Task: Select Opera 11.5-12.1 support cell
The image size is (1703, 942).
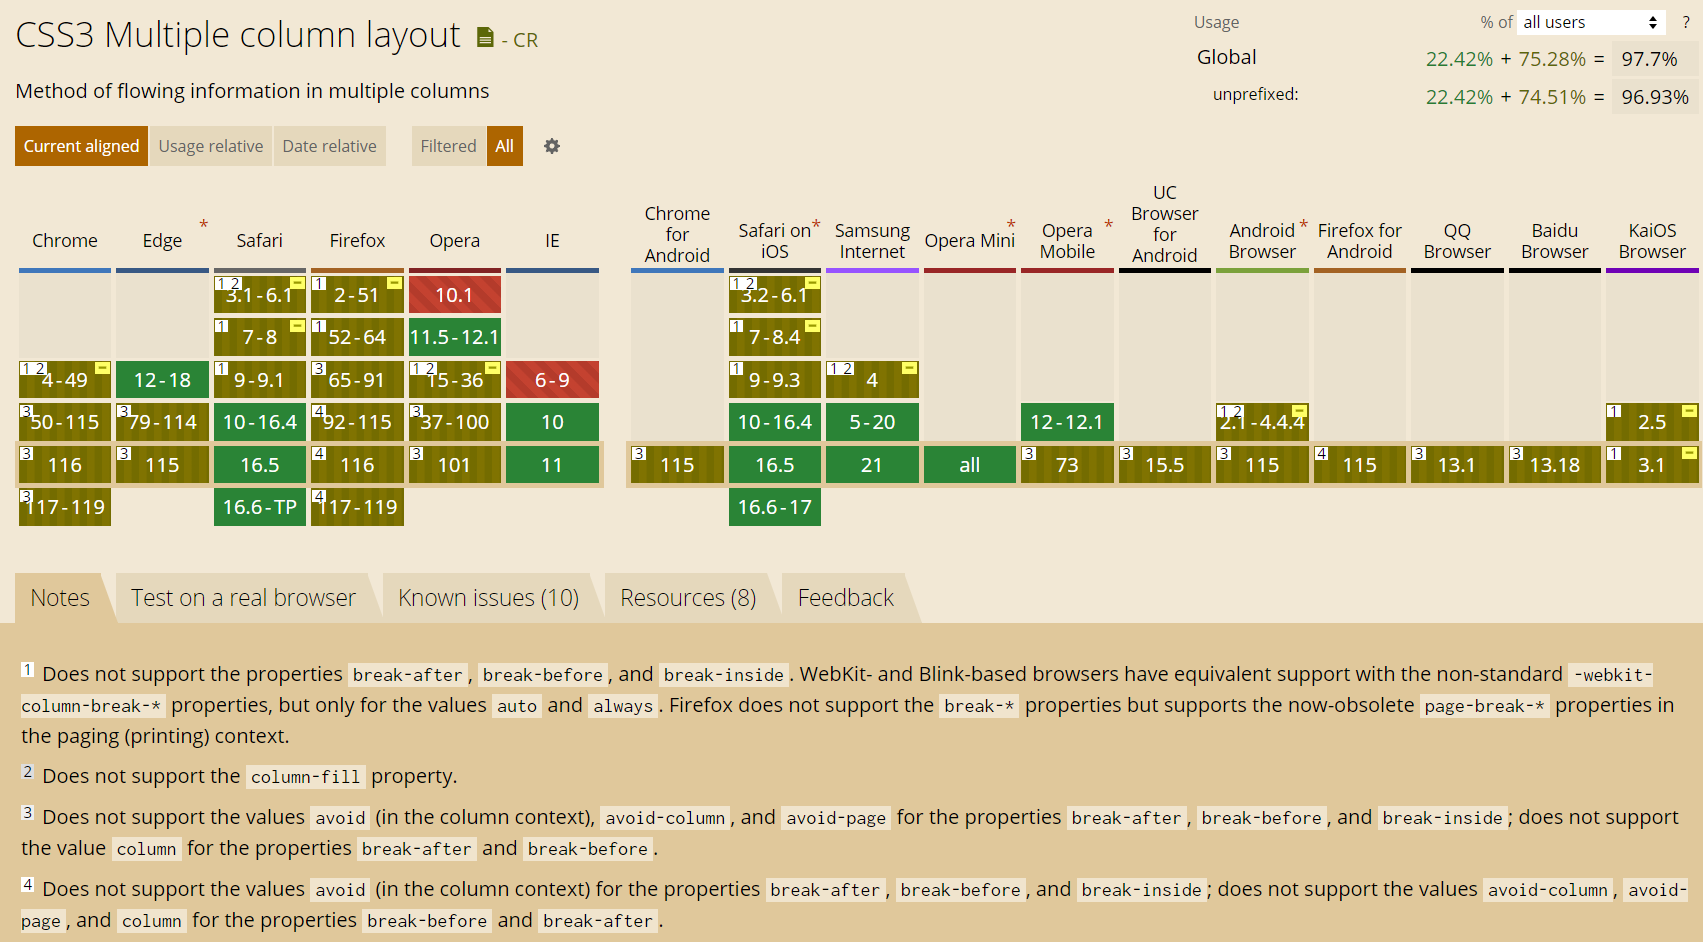Action: pyautogui.click(x=455, y=337)
